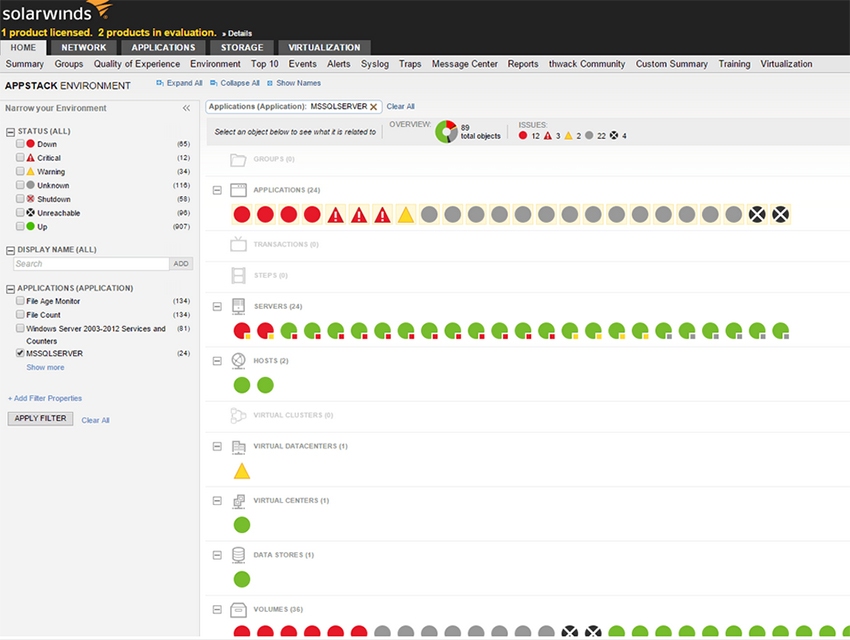
Task: Click the Virtual Datacenters category icon
Action: pos(239,447)
